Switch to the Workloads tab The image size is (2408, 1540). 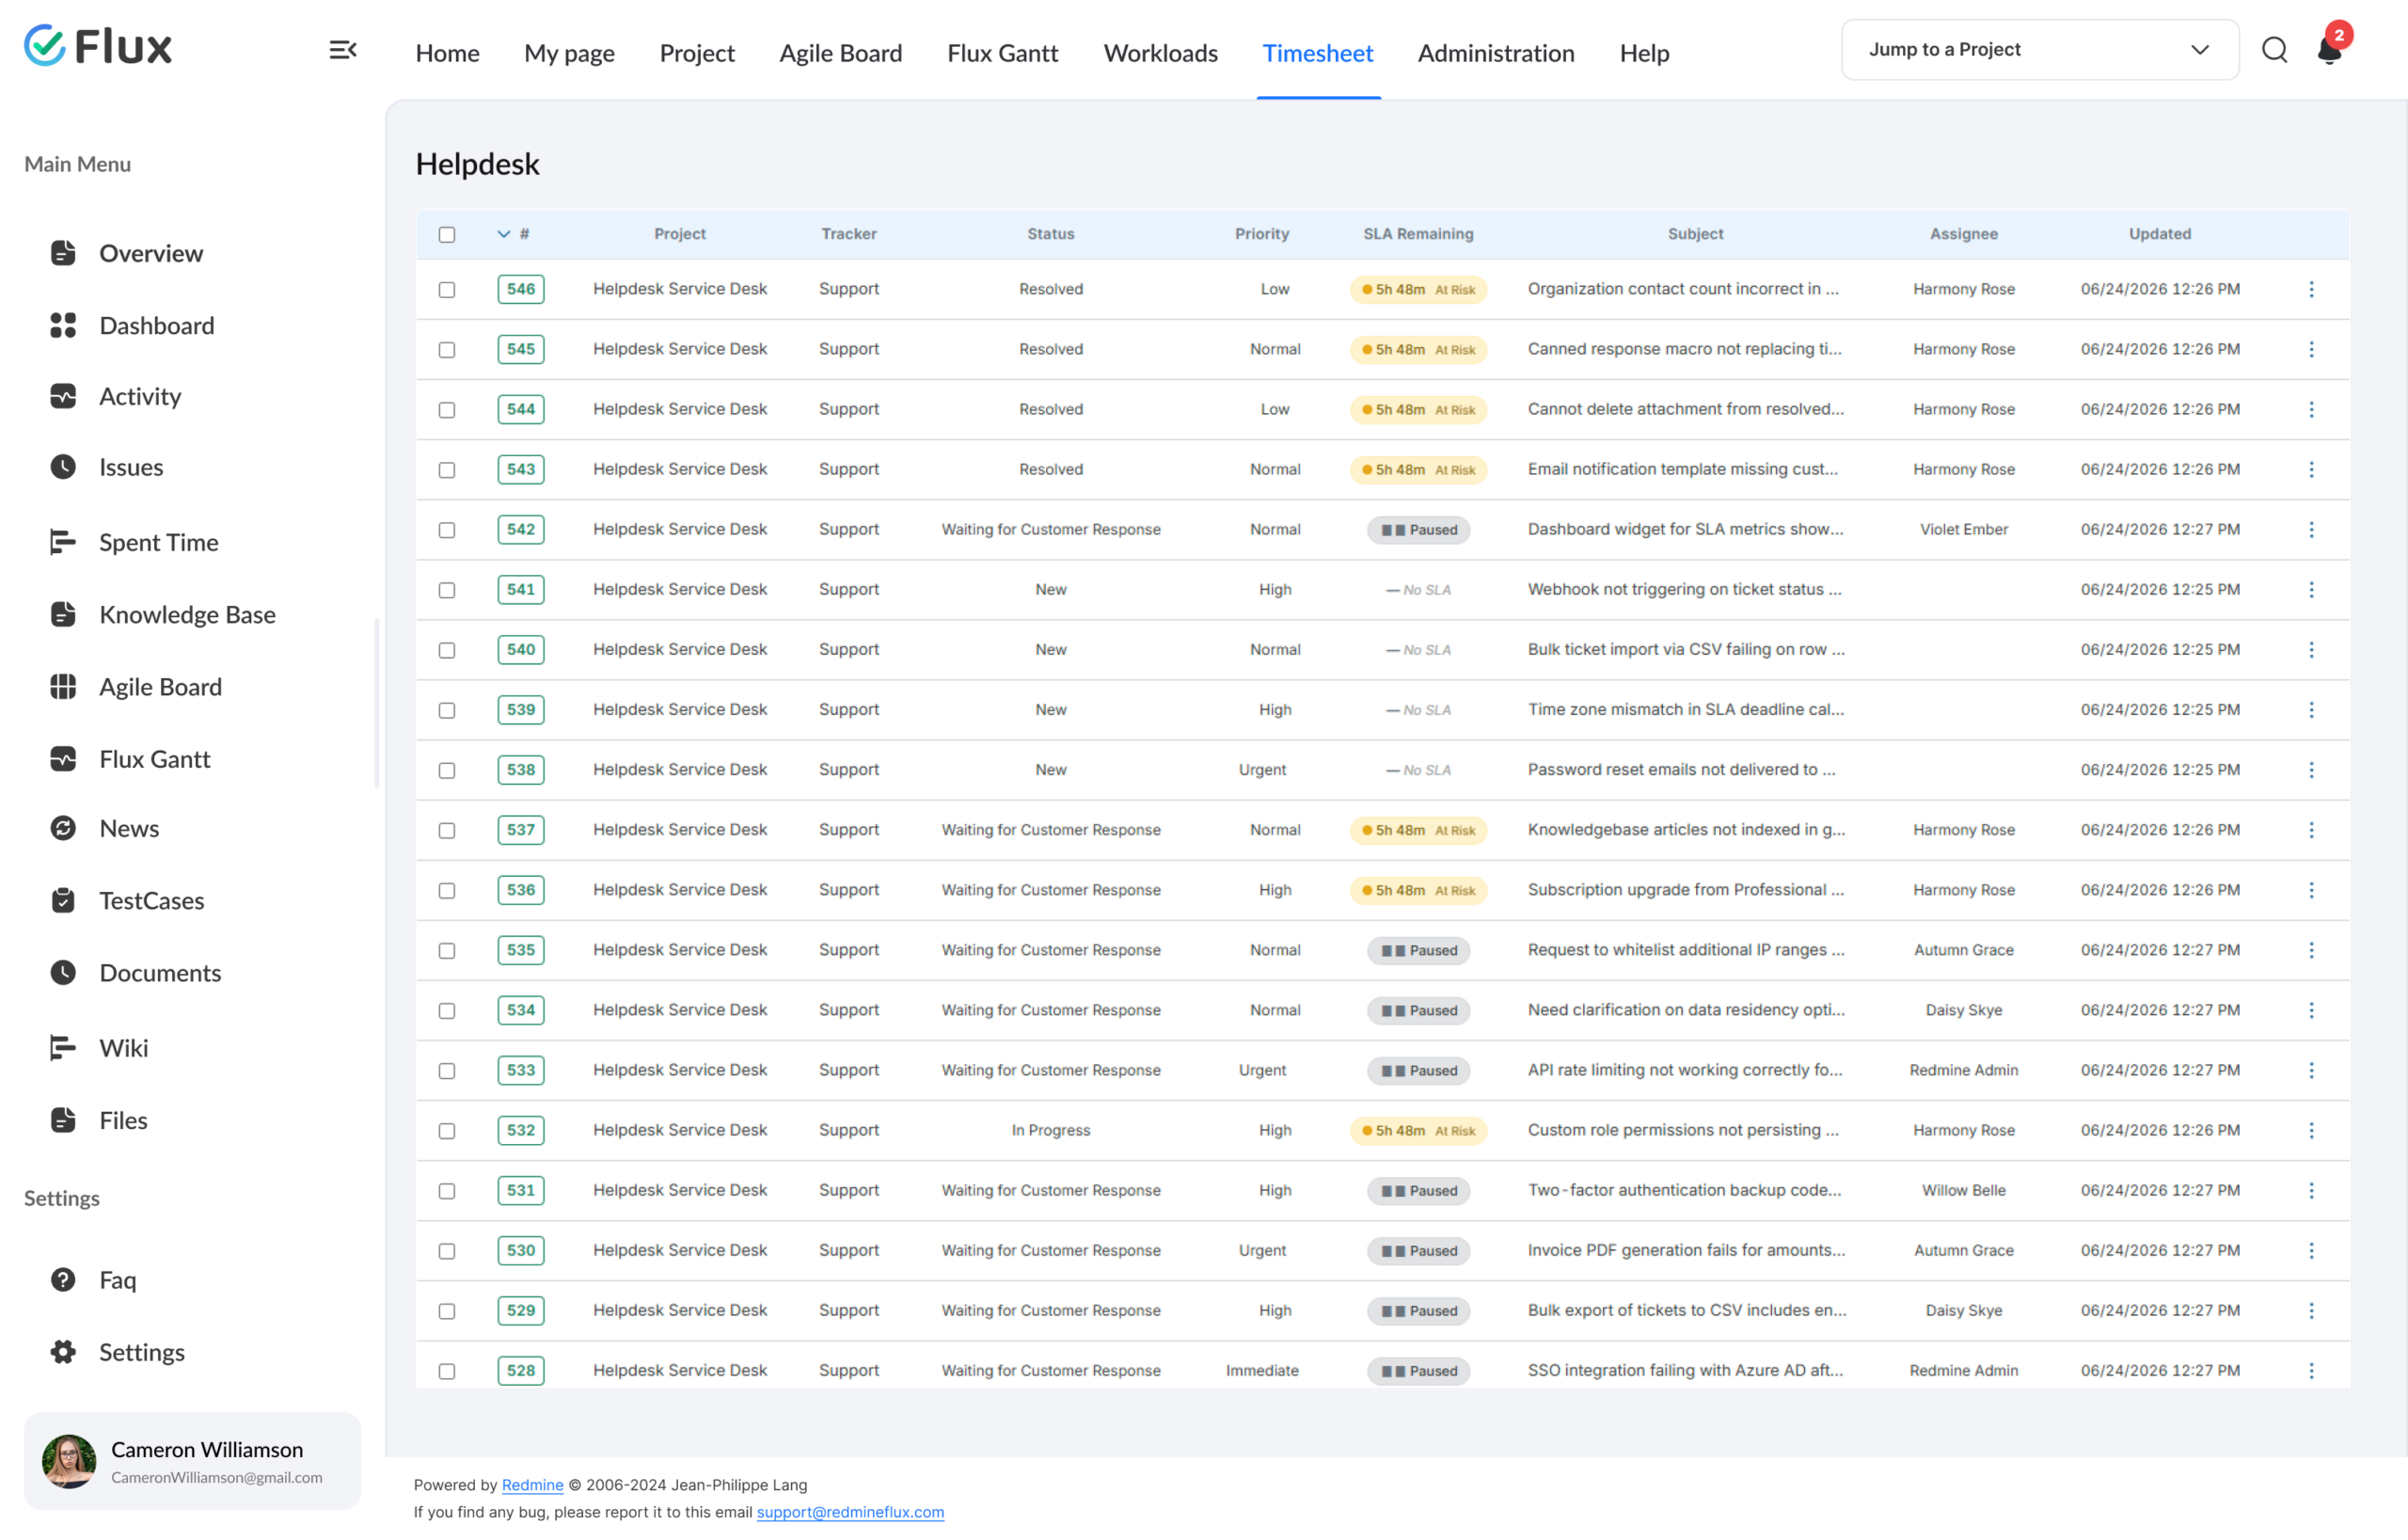tap(1160, 53)
